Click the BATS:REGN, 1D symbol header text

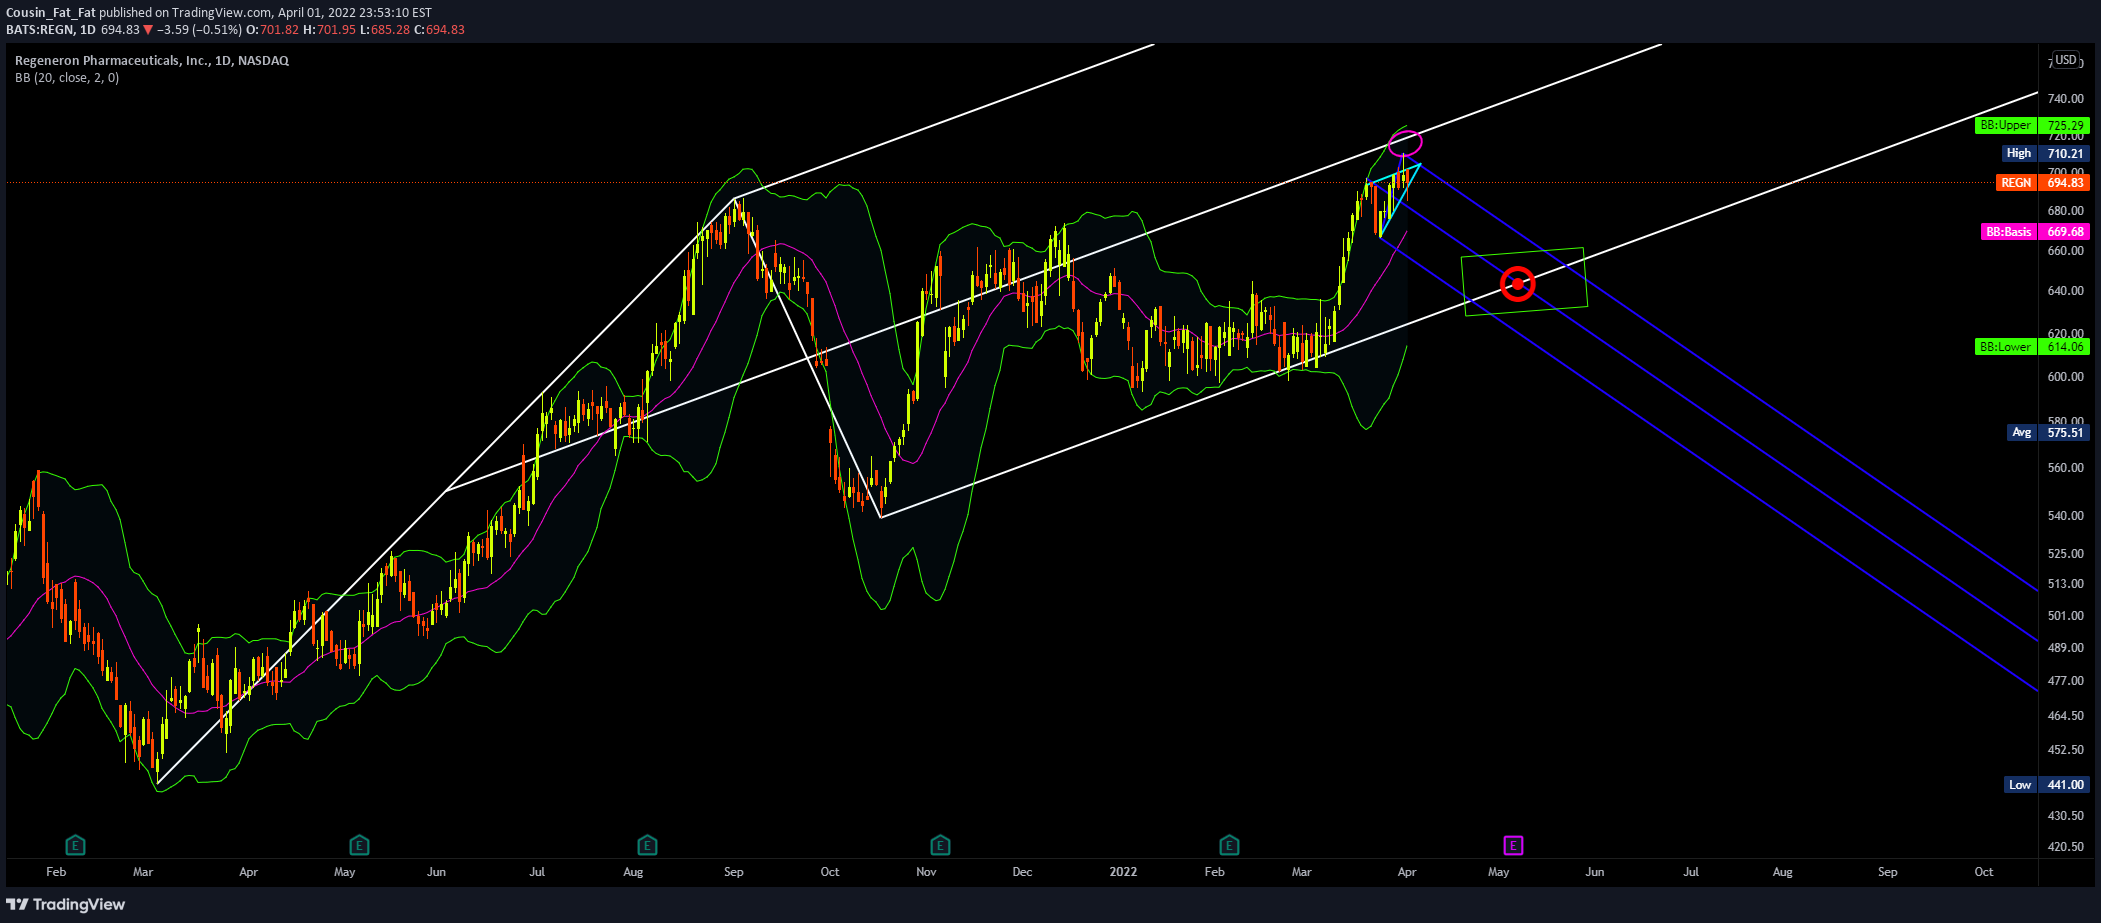click(x=51, y=30)
